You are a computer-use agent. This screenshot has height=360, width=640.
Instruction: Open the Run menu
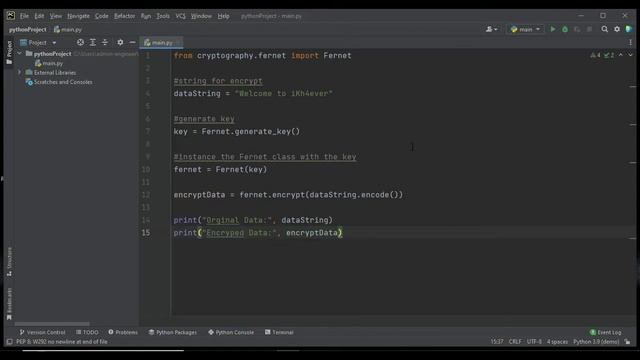(146, 16)
